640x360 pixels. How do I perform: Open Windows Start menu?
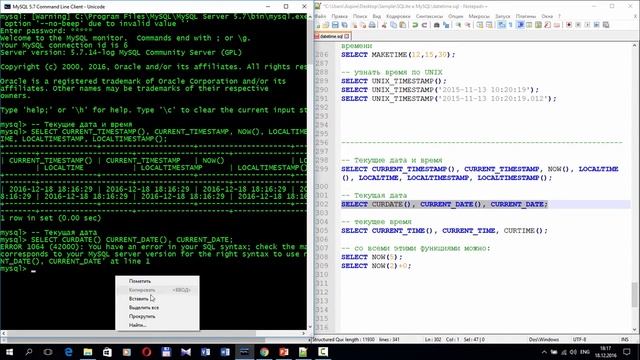pyautogui.click(x=9, y=352)
